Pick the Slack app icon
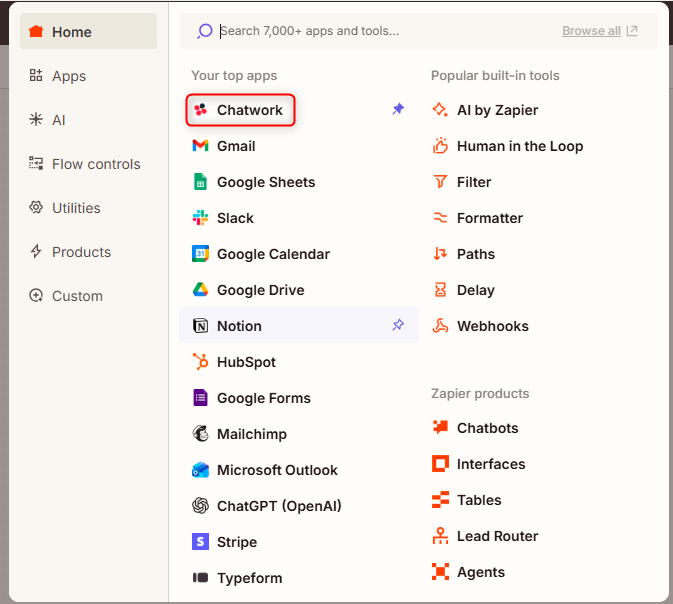The width and height of the screenshot is (673, 604). coord(200,218)
